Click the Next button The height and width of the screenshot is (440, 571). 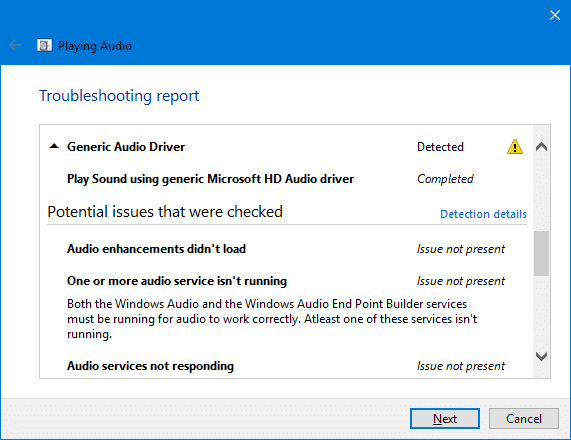[x=445, y=419]
